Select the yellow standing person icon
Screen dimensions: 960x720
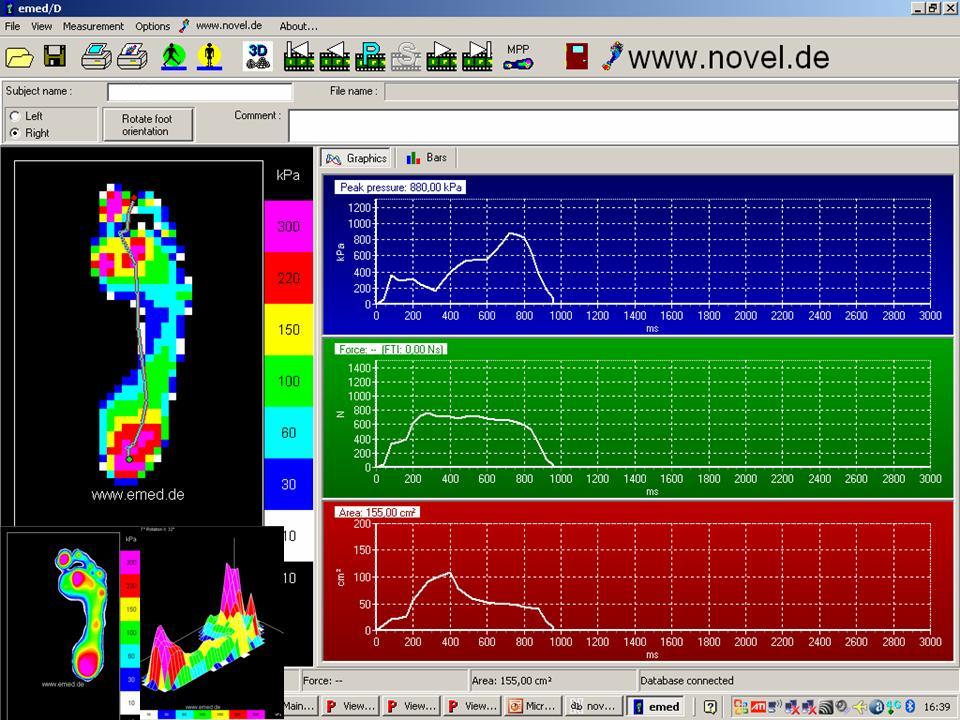tap(209, 56)
